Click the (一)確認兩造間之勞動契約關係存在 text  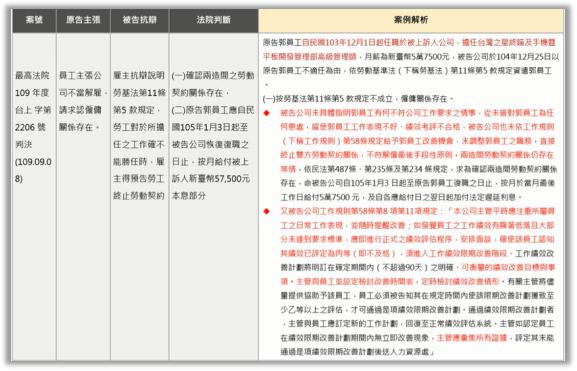coord(213,84)
